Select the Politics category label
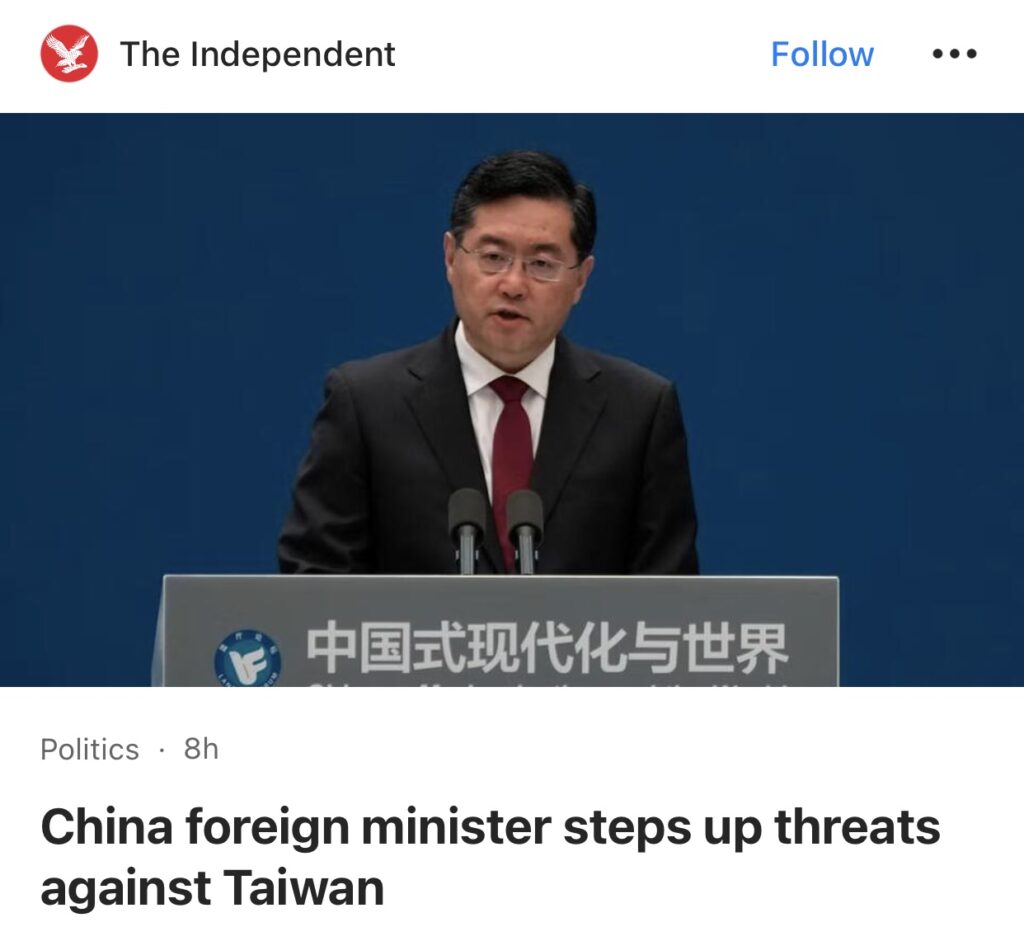1024x941 pixels. [x=89, y=749]
